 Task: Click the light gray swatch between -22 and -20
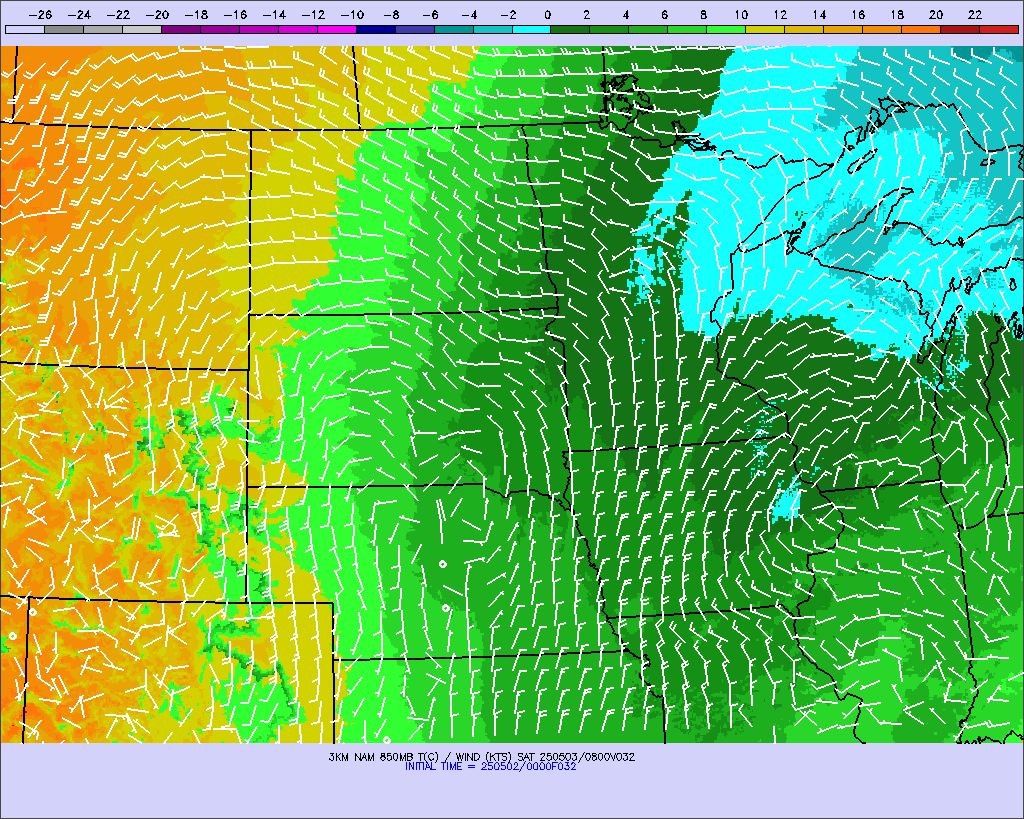[x=142, y=29]
